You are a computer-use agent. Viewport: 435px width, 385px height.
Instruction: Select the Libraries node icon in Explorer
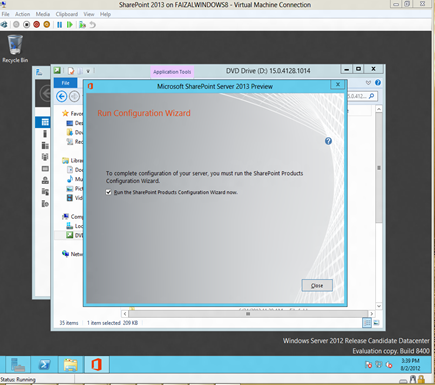tap(65, 160)
